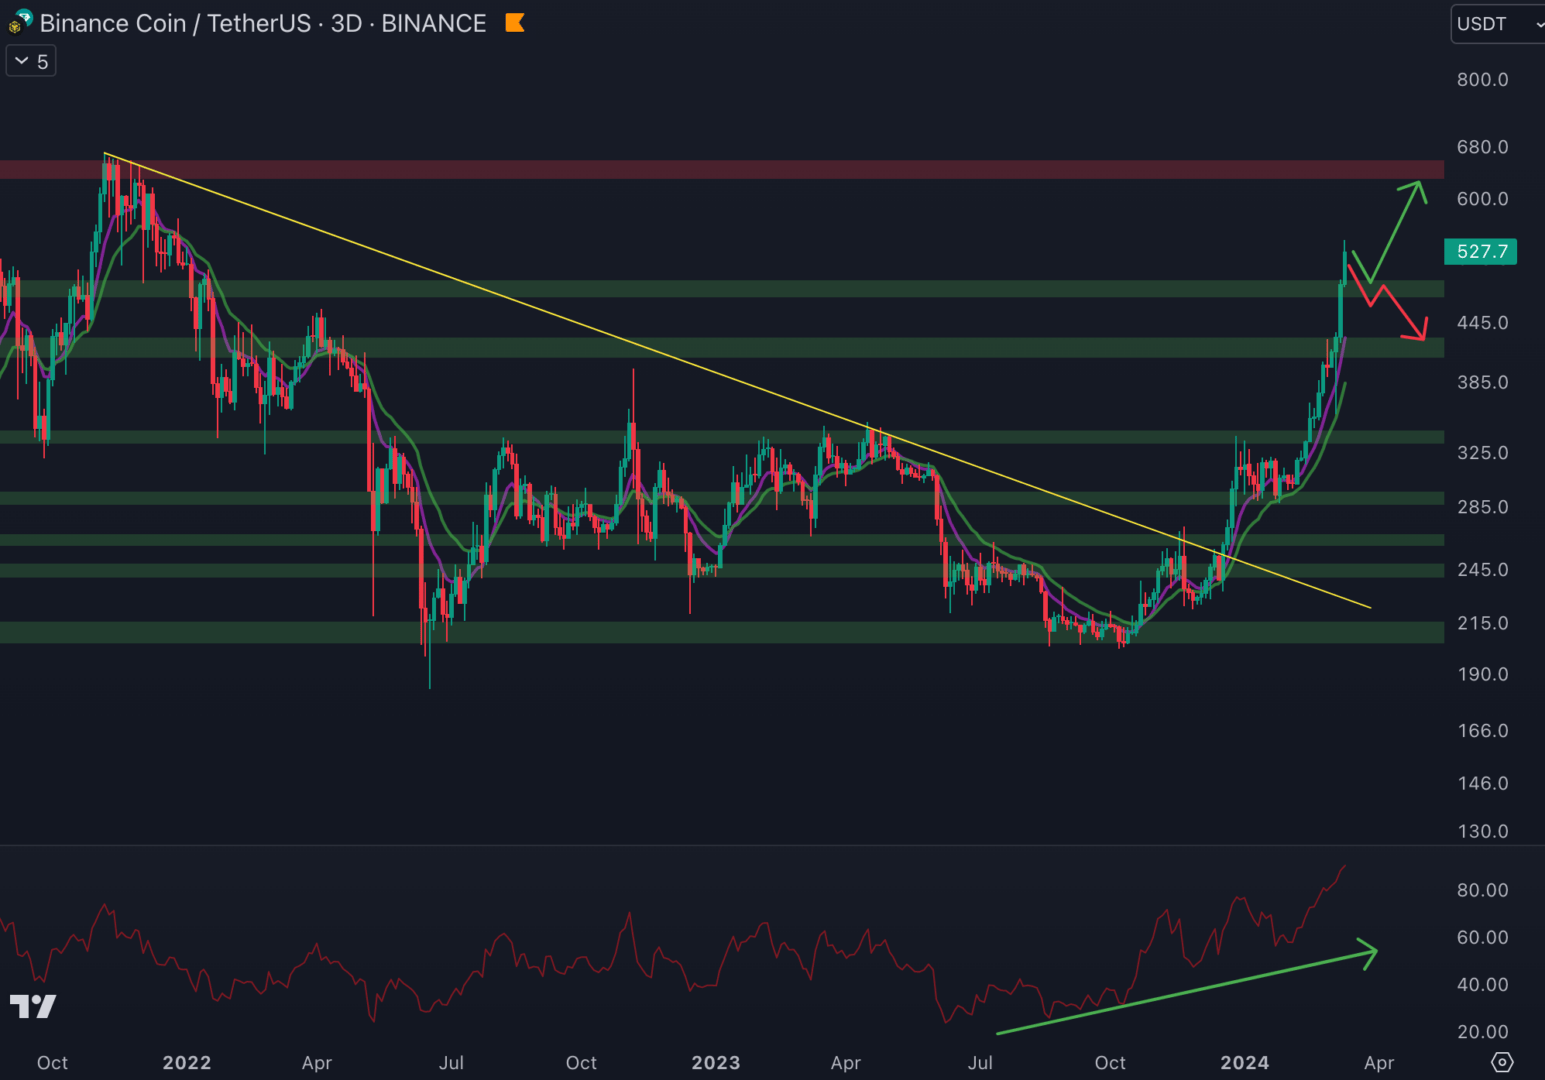Expand the collapsed indicators legend showing 5
Viewport: 1545px width, 1080px height.
pos(31,62)
